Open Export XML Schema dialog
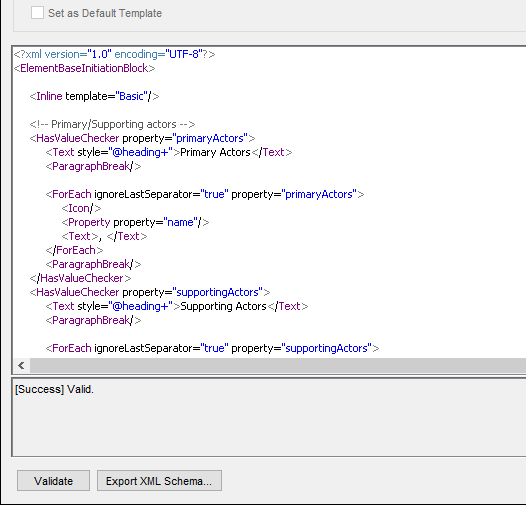This screenshot has height=505, width=526. [x=159, y=481]
